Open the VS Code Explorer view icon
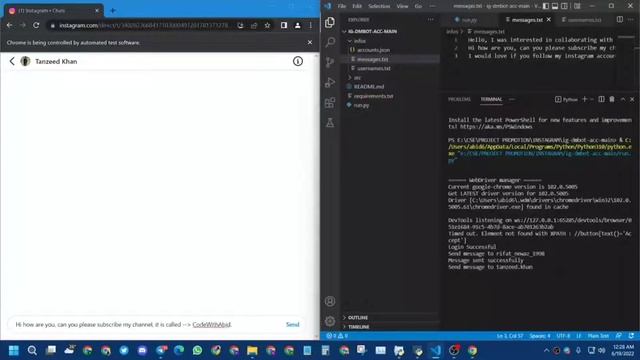This screenshot has width=640, height=360. (x=330, y=22)
